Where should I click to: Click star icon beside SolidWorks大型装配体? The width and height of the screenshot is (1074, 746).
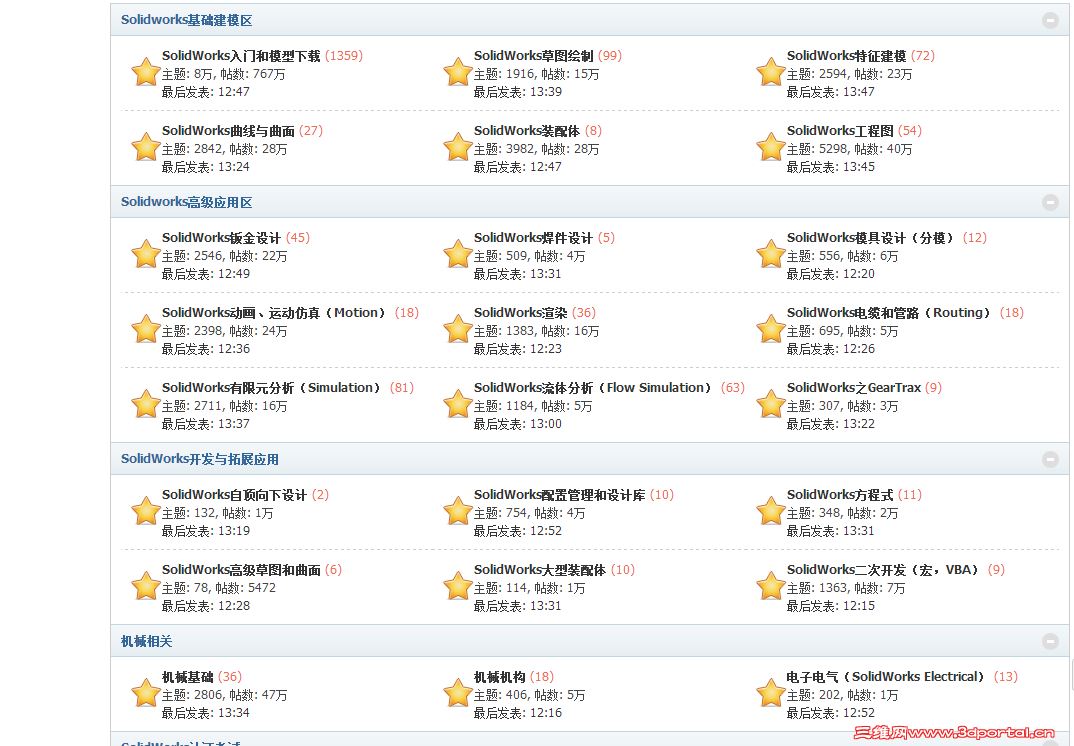(x=458, y=586)
